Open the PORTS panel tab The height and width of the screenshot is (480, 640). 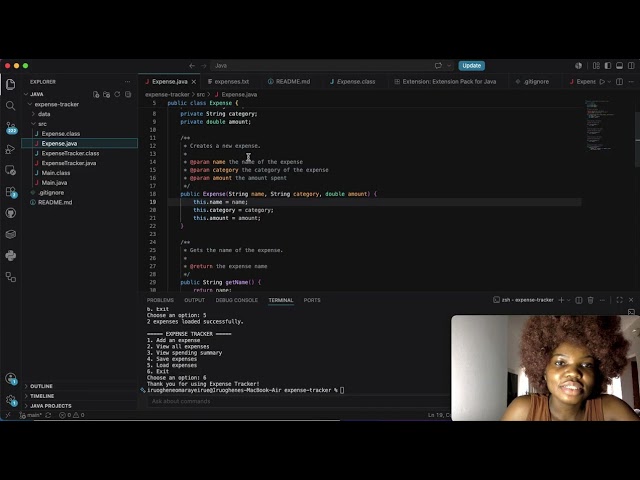pos(312,300)
